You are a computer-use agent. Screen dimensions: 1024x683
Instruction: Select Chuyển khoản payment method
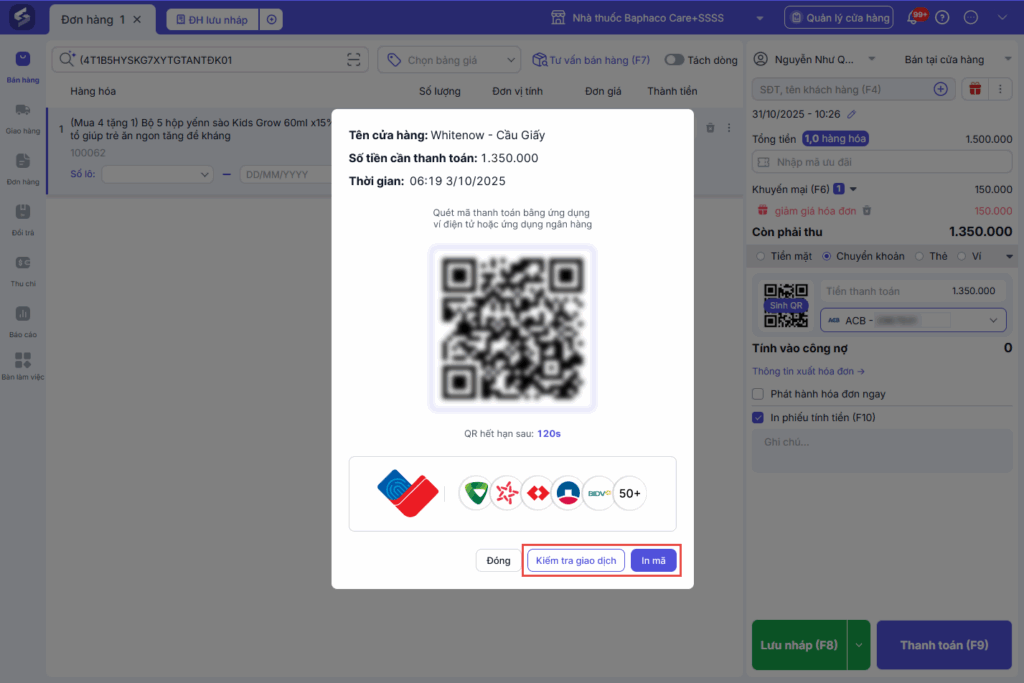point(827,256)
